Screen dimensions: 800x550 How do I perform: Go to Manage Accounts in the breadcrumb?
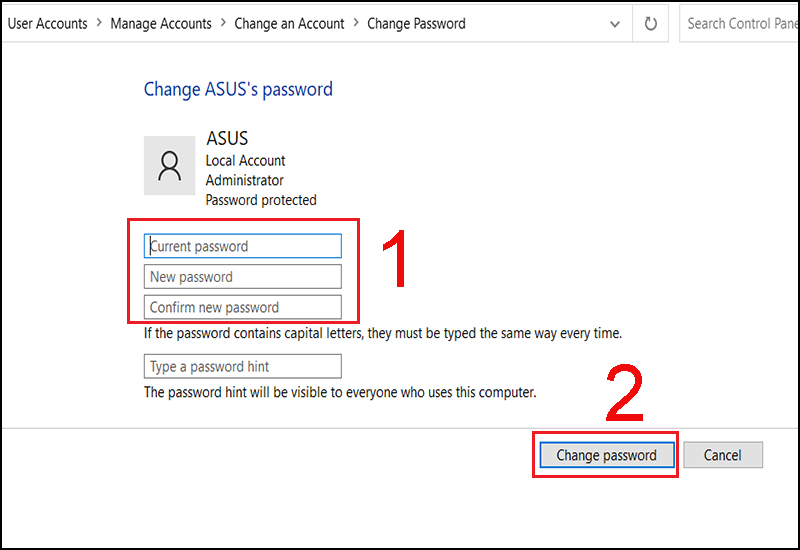tap(161, 23)
